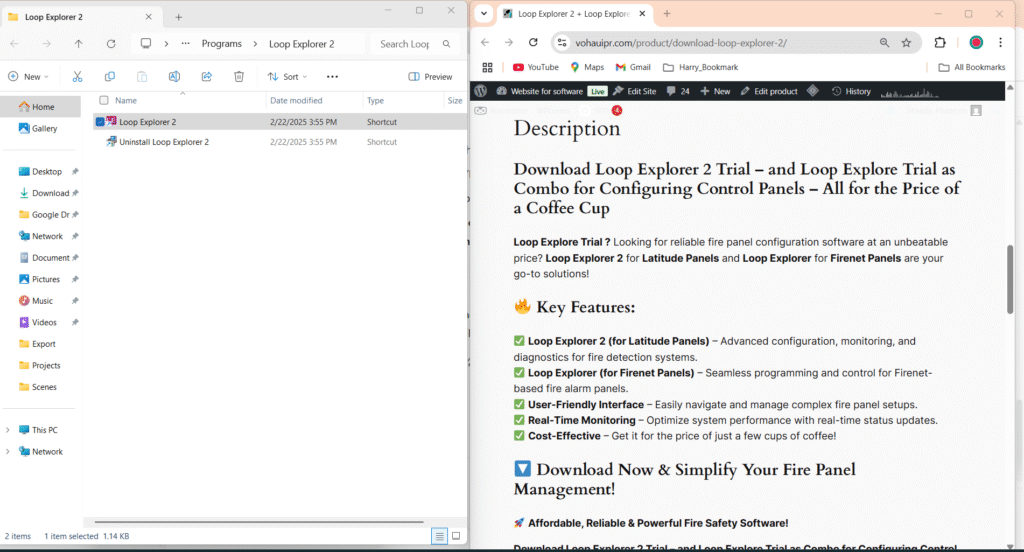
Task: Click the Rename icon in Explorer toolbar
Action: 174,76
